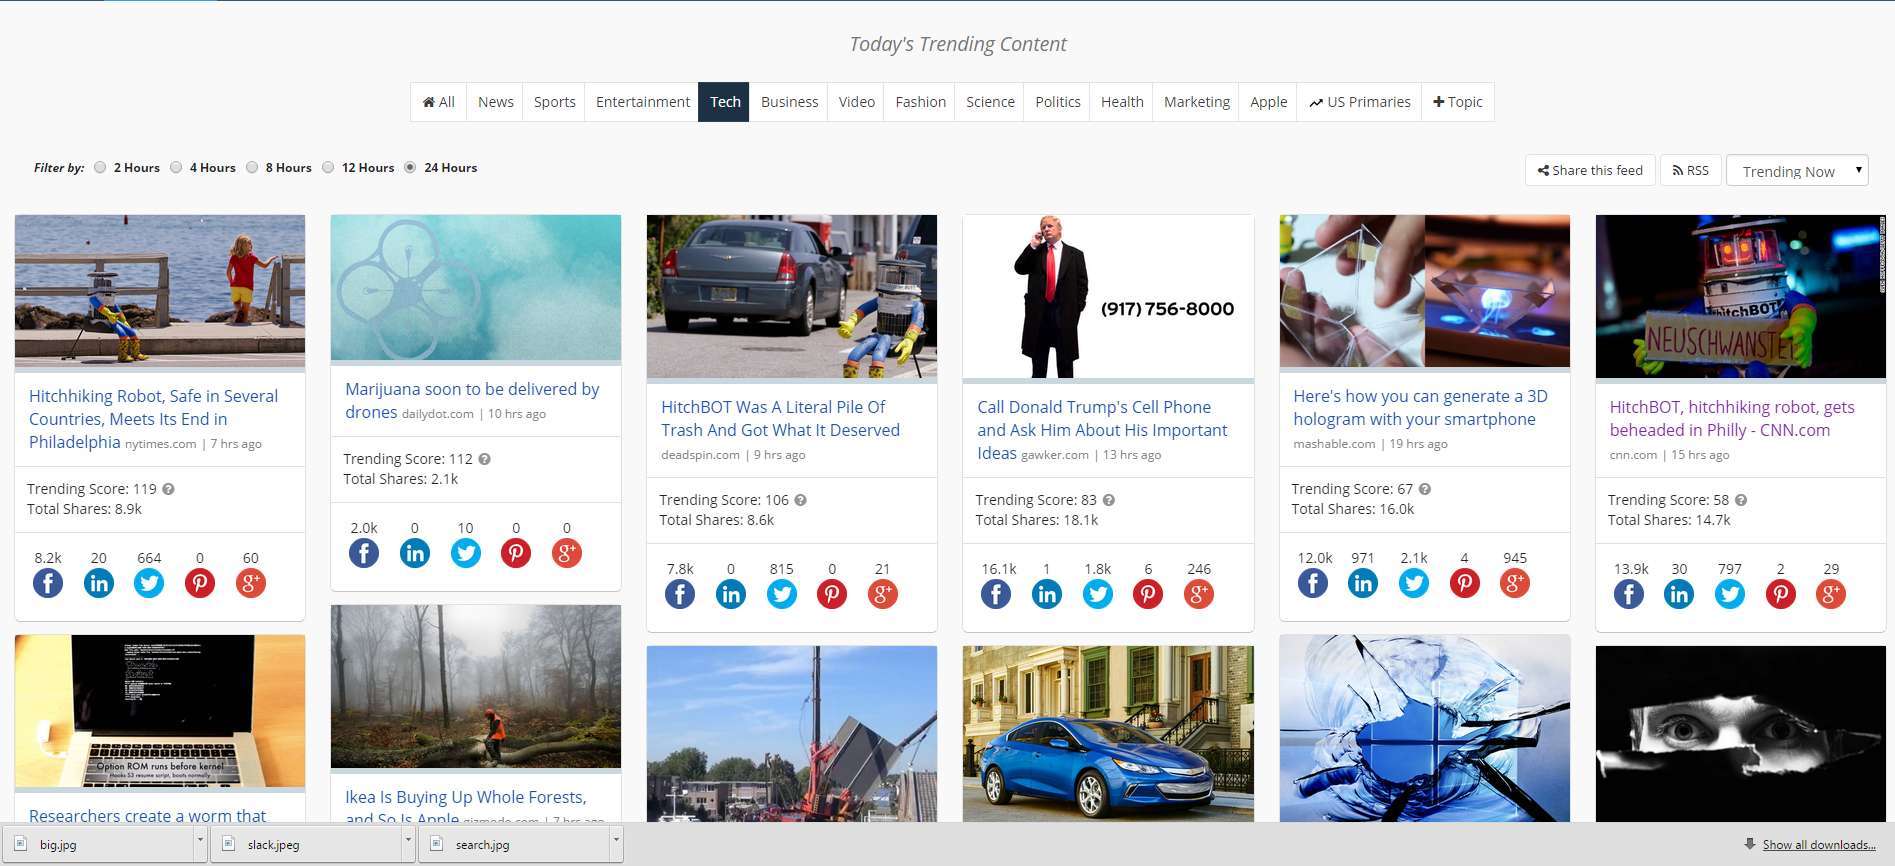Add a custom Topic tab
This screenshot has height=866, width=1895.
(x=1457, y=102)
